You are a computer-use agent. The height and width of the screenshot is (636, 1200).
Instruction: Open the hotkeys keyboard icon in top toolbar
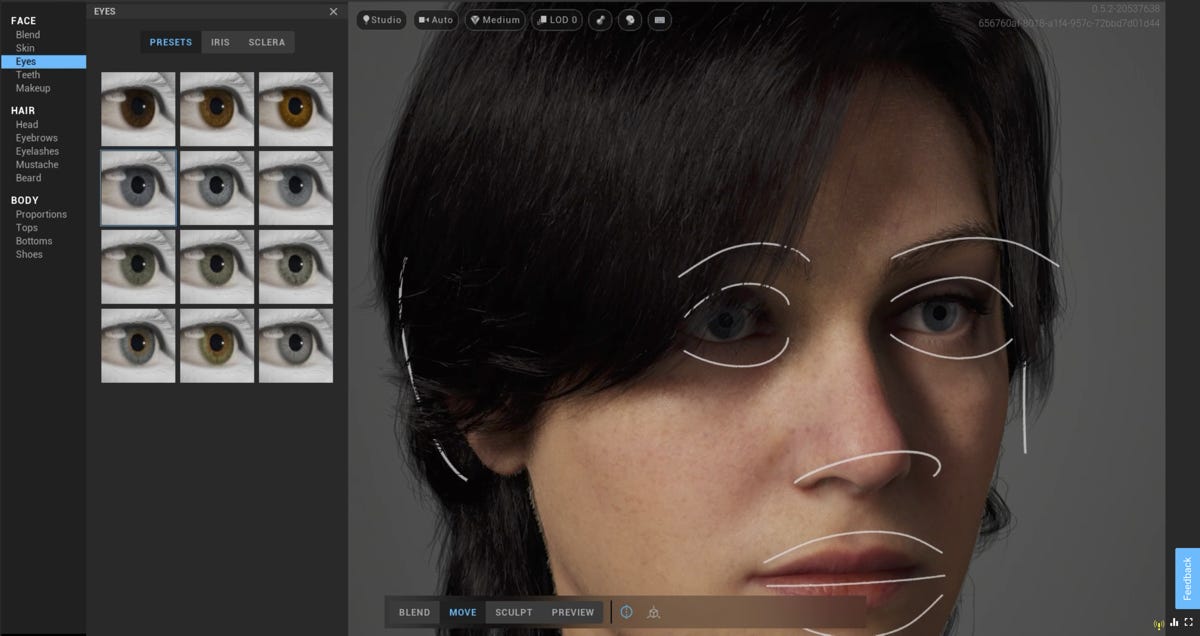(x=659, y=20)
